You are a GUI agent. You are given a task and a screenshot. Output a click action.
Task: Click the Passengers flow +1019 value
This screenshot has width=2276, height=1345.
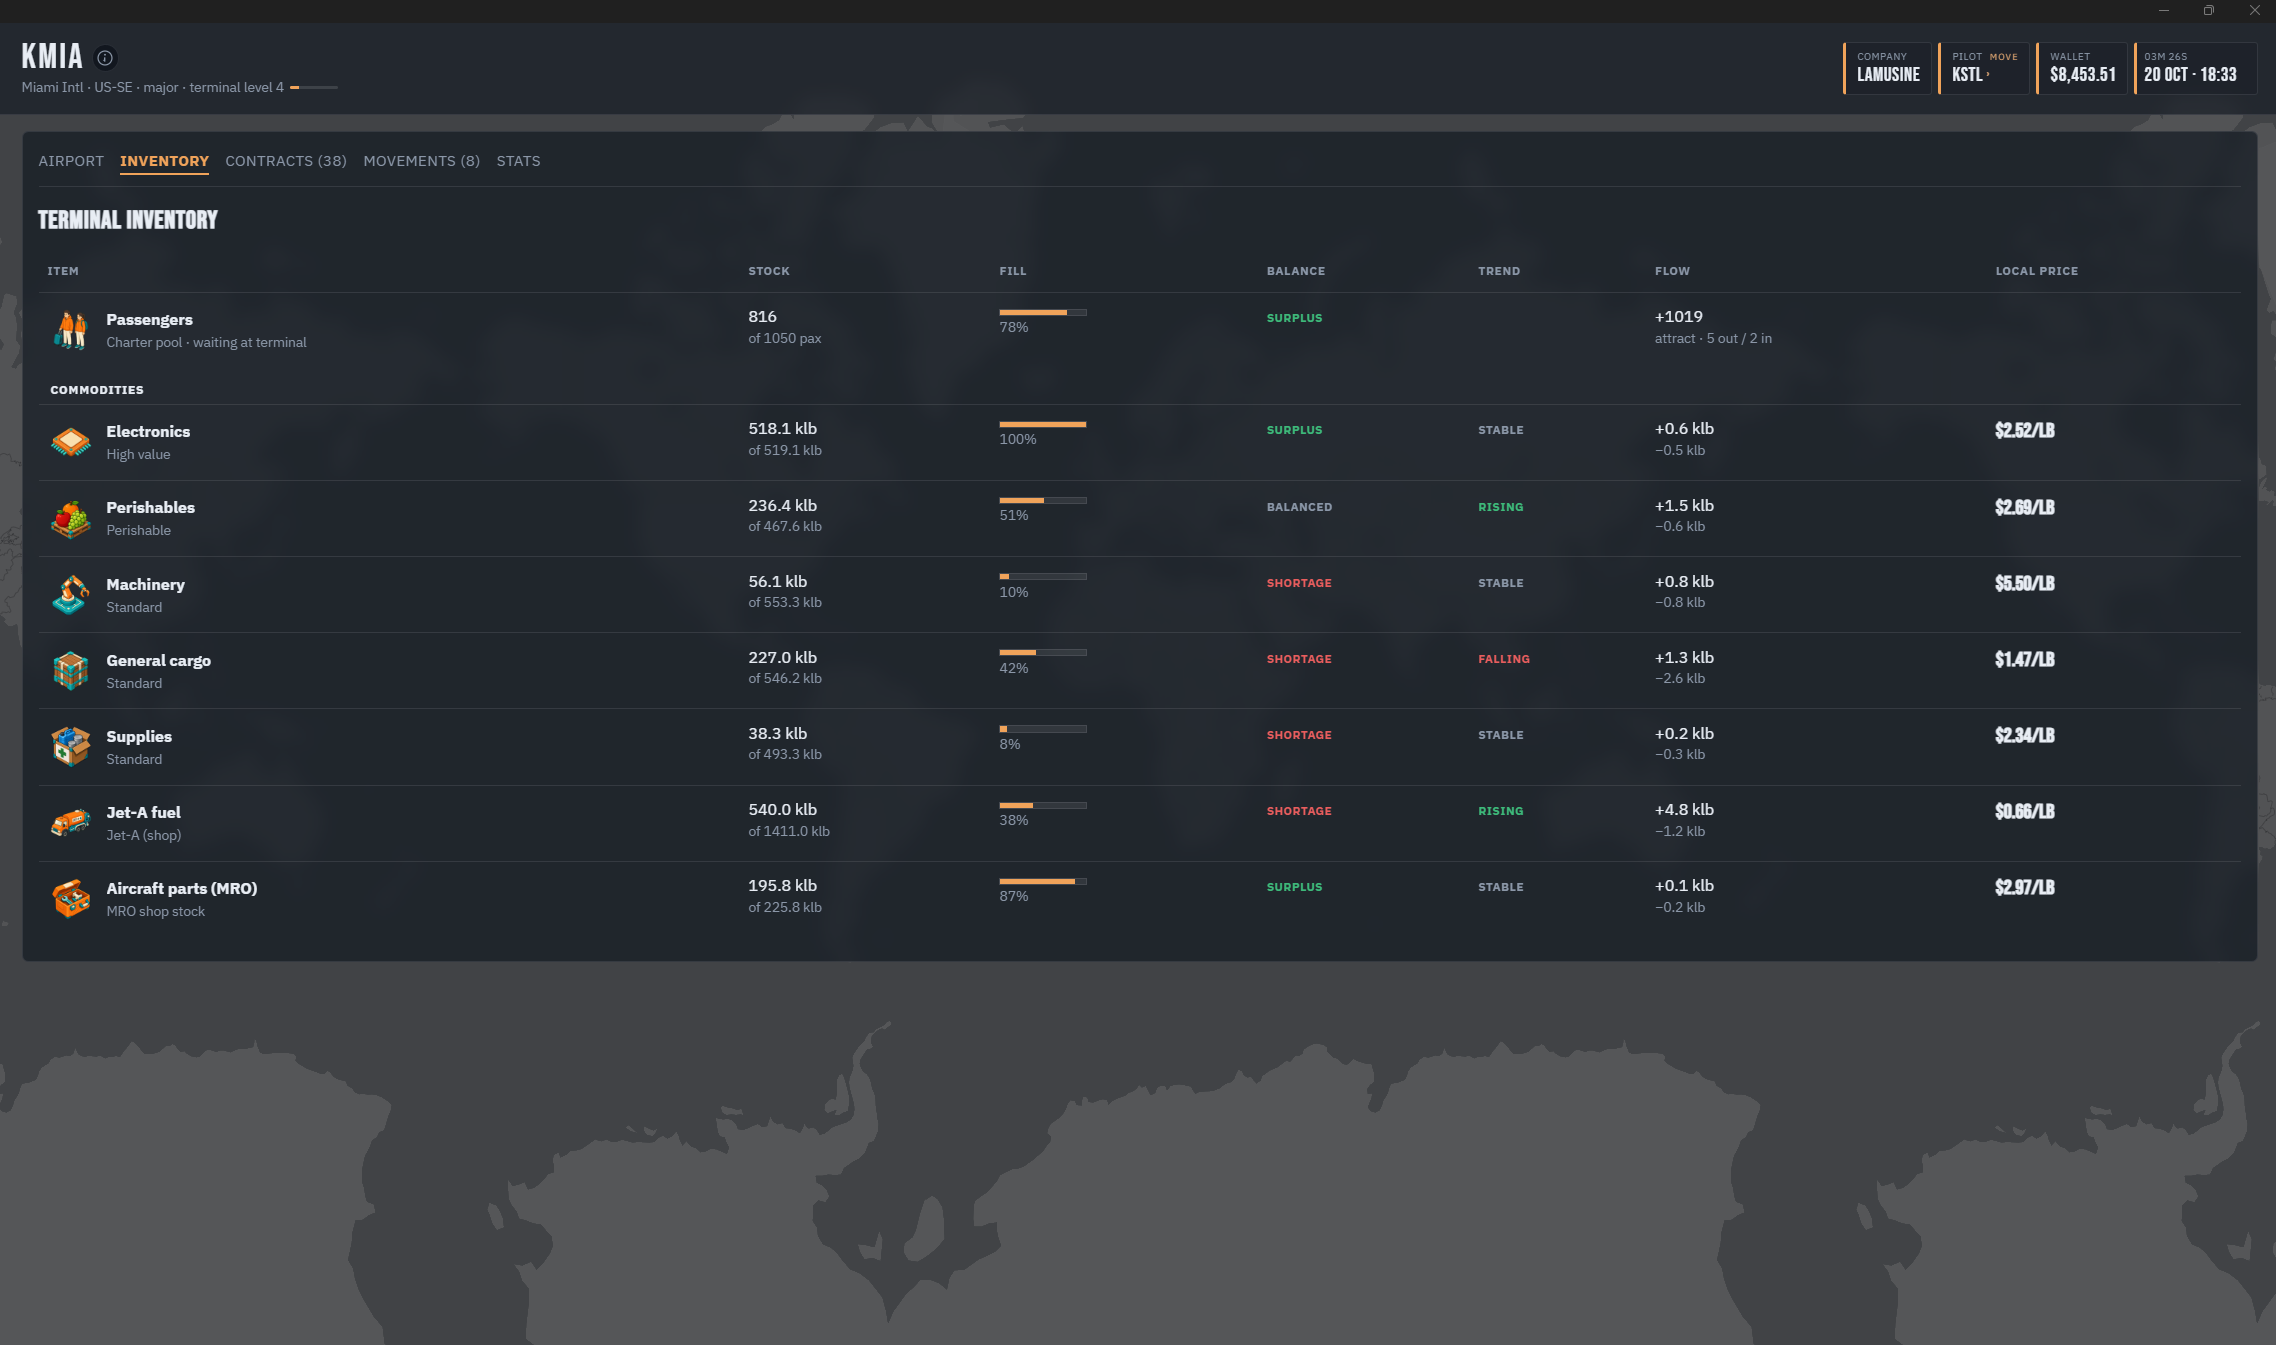coord(1678,316)
